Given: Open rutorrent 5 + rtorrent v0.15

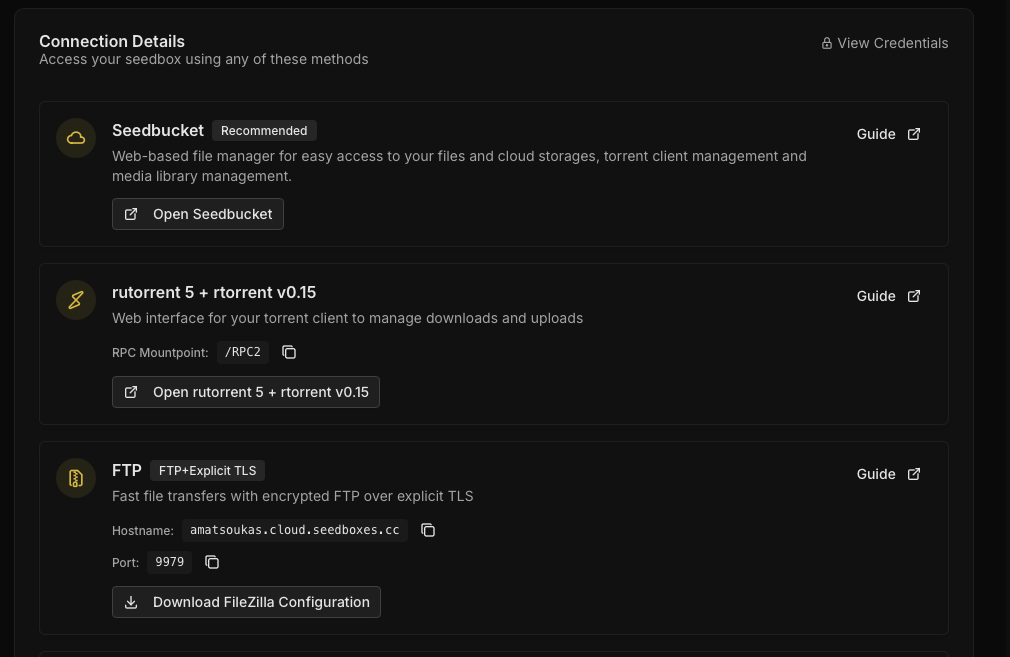Looking at the screenshot, I should tap(246, 392).
